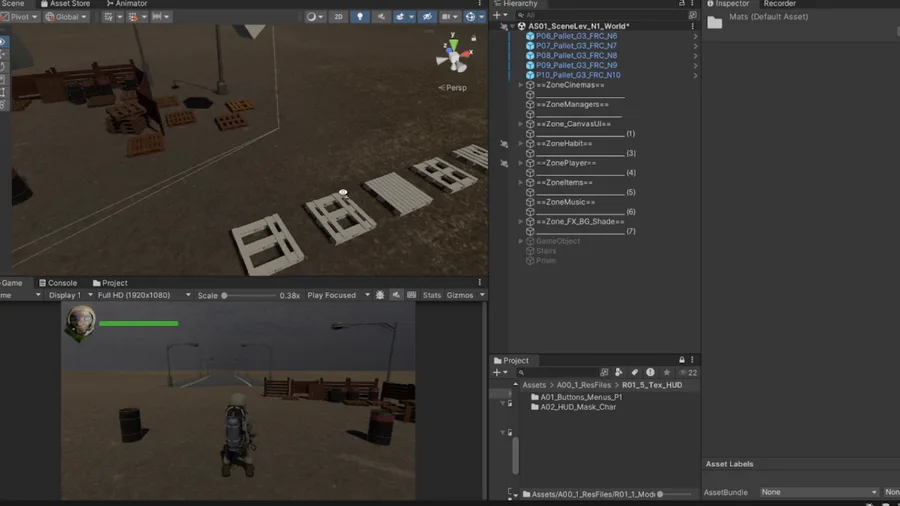
Task: Toggle Gizmos button in Game view
Action: coord(460,295)
